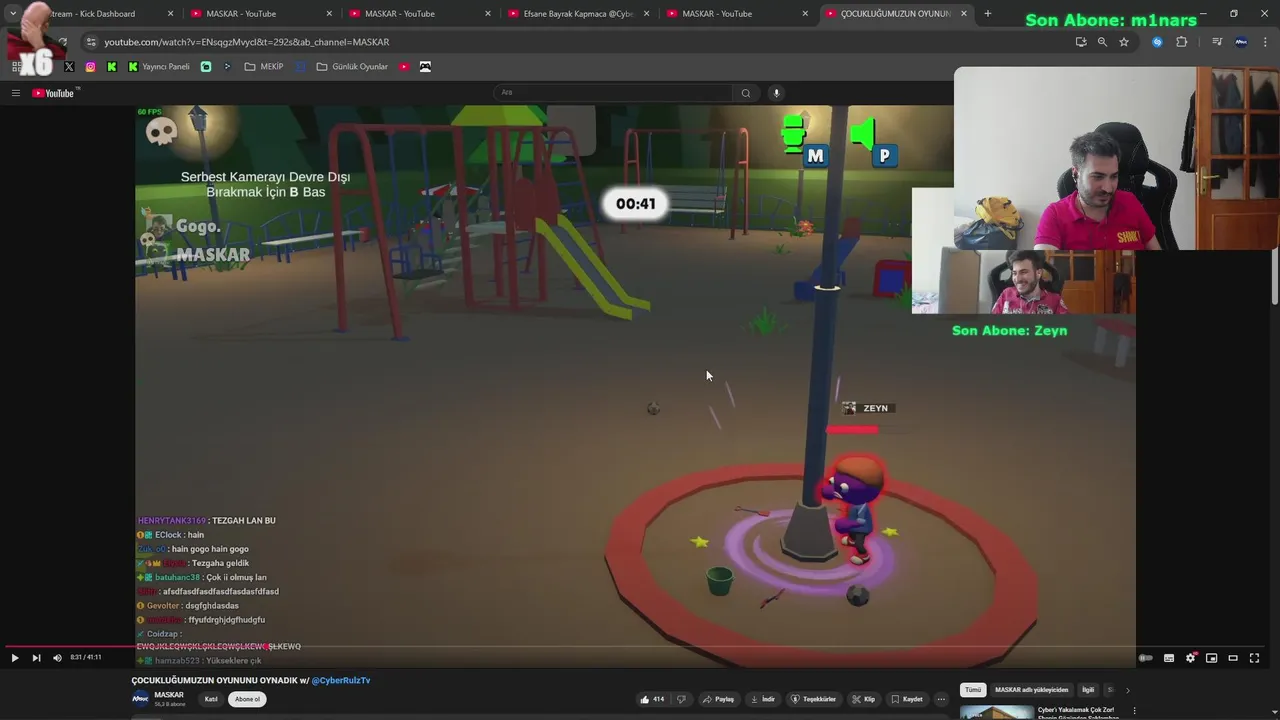Open the @CyberRulzTv link in title
Screen dimensions: 1280x720
[x=341, y=680]
